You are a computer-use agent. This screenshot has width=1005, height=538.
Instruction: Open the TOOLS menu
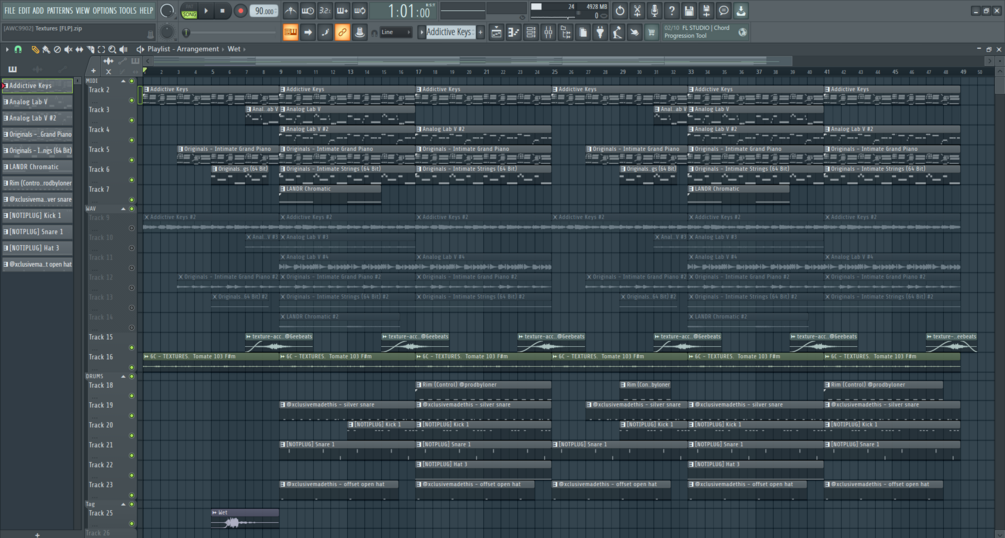(128, 10)
